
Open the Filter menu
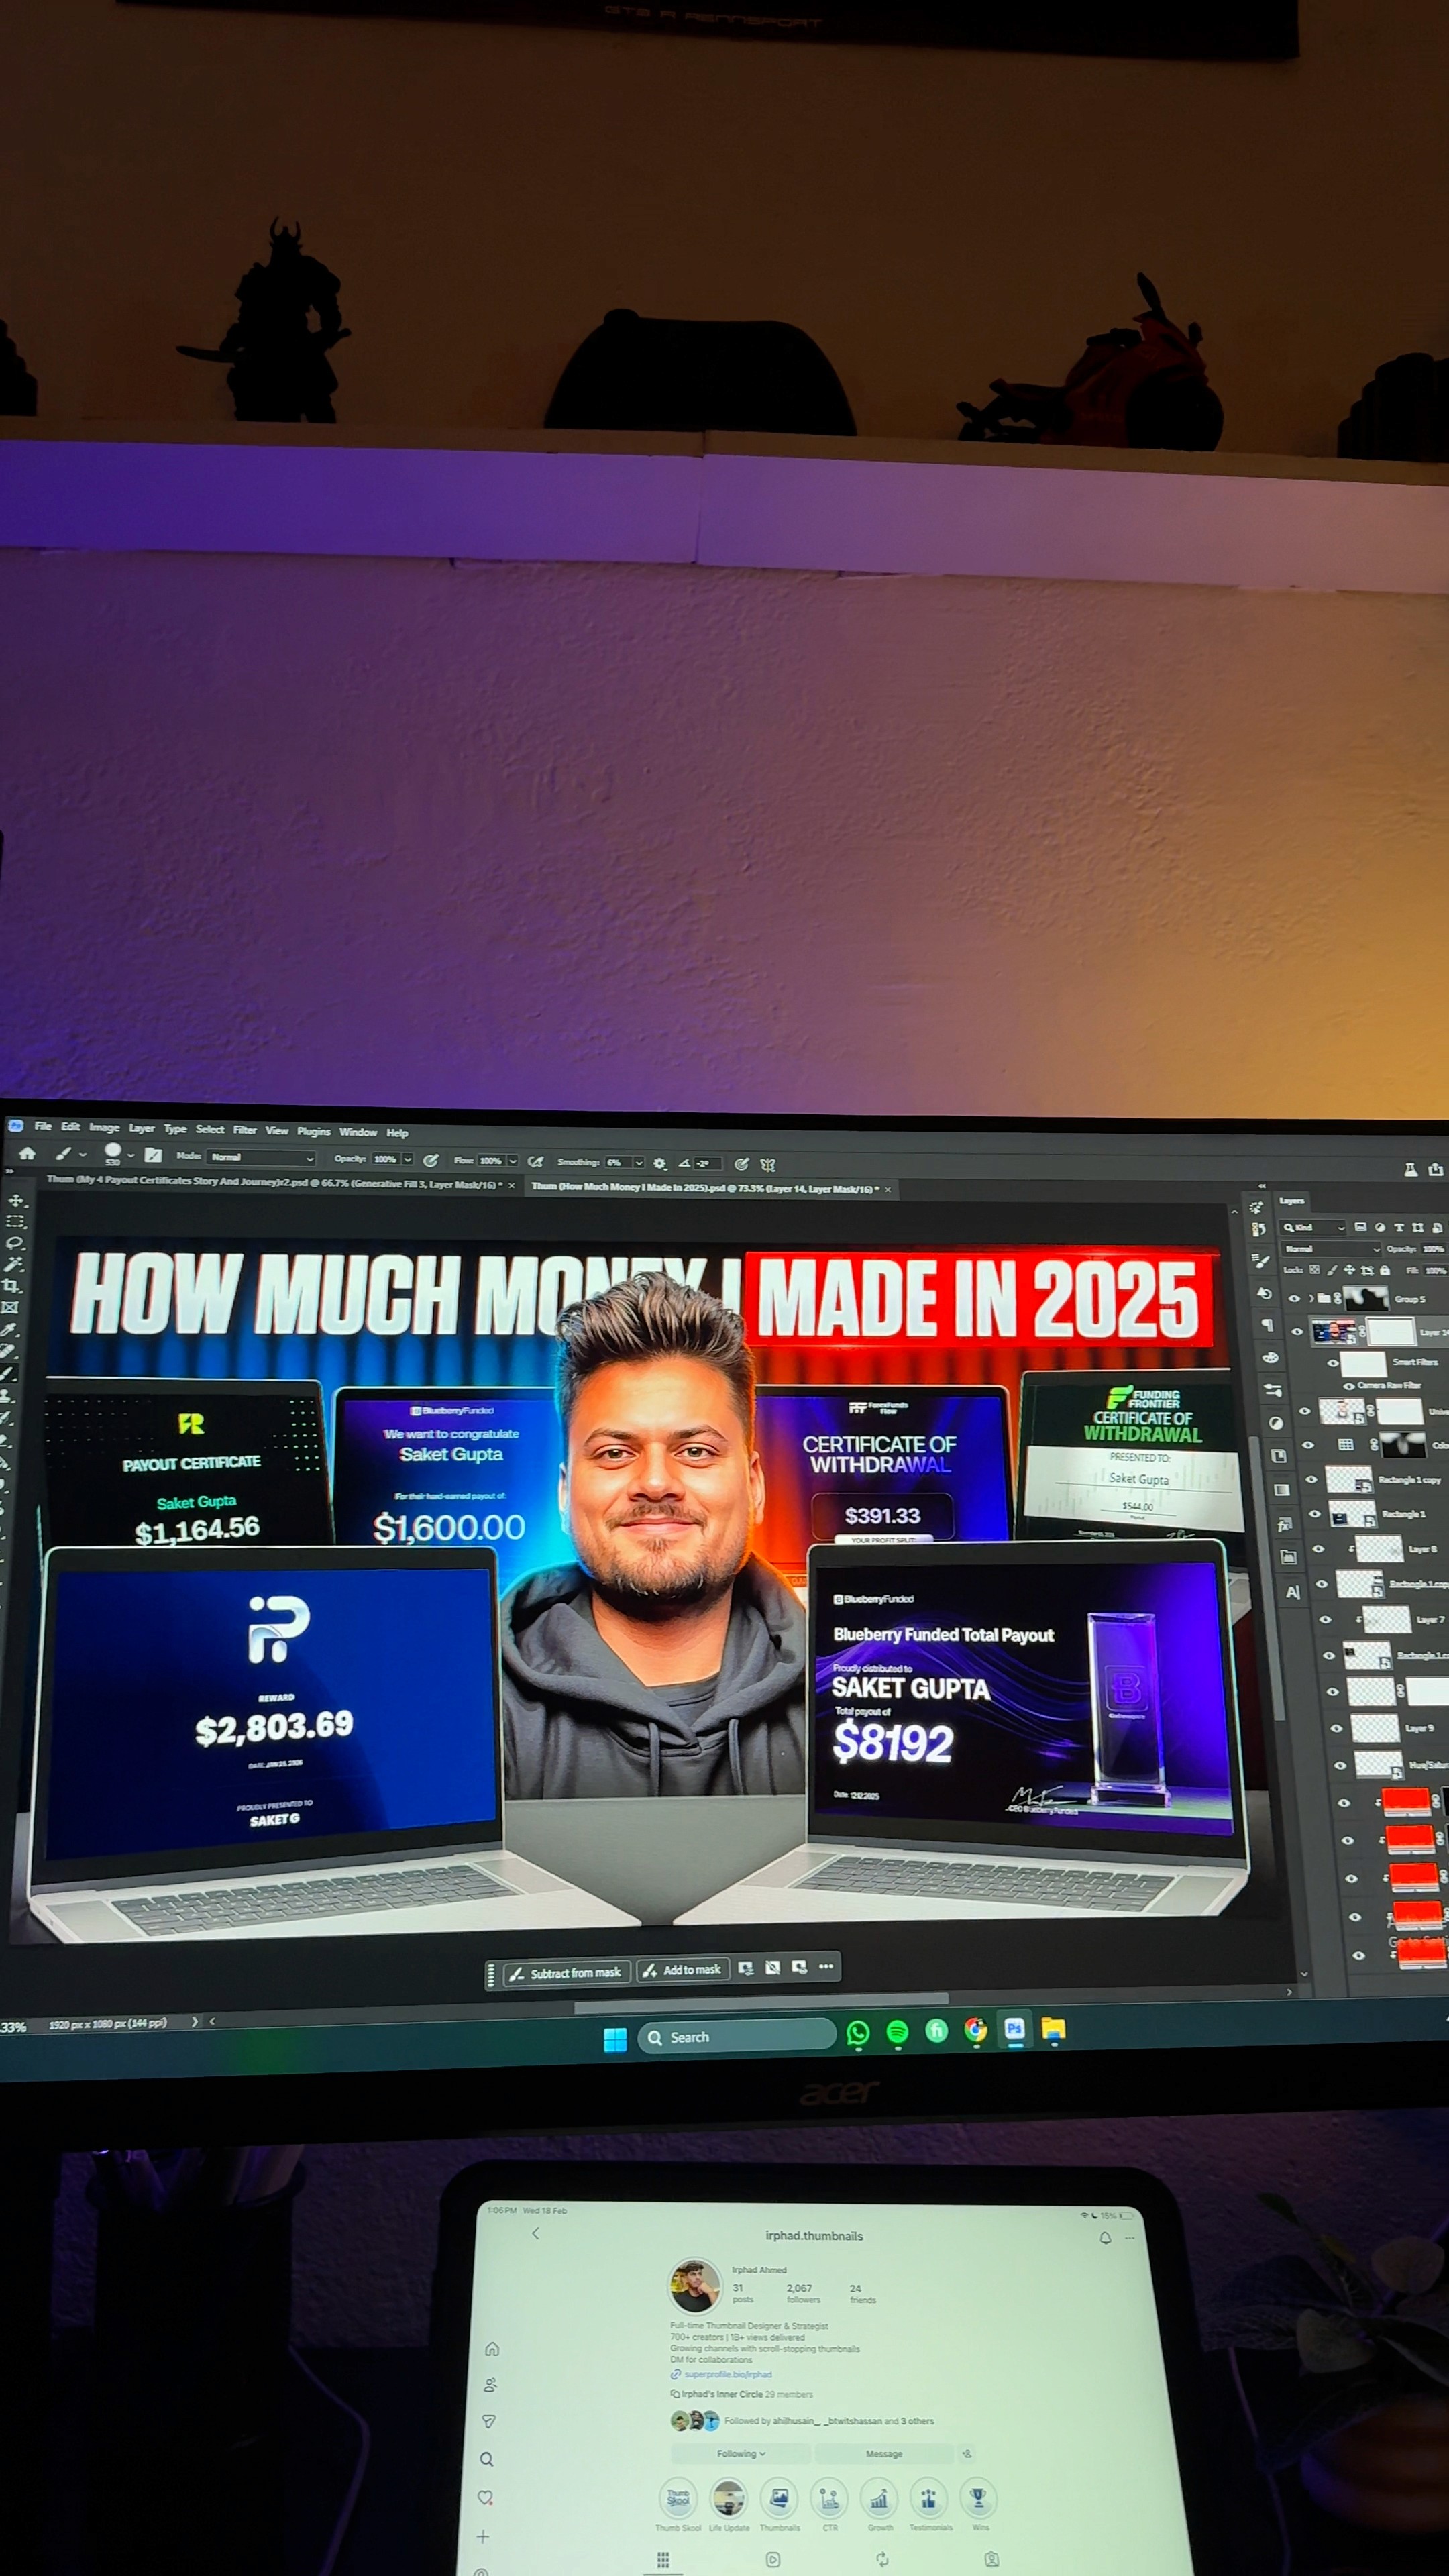(x=245, y=1130)
